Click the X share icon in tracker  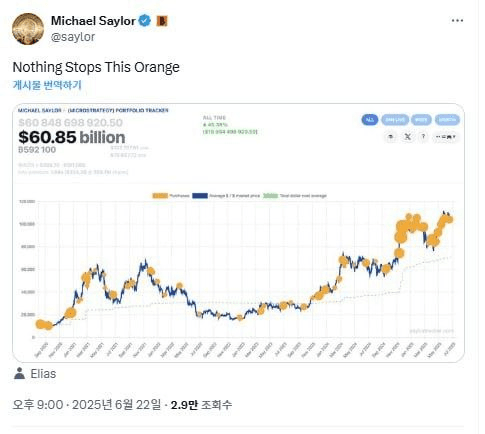[407, 136]
